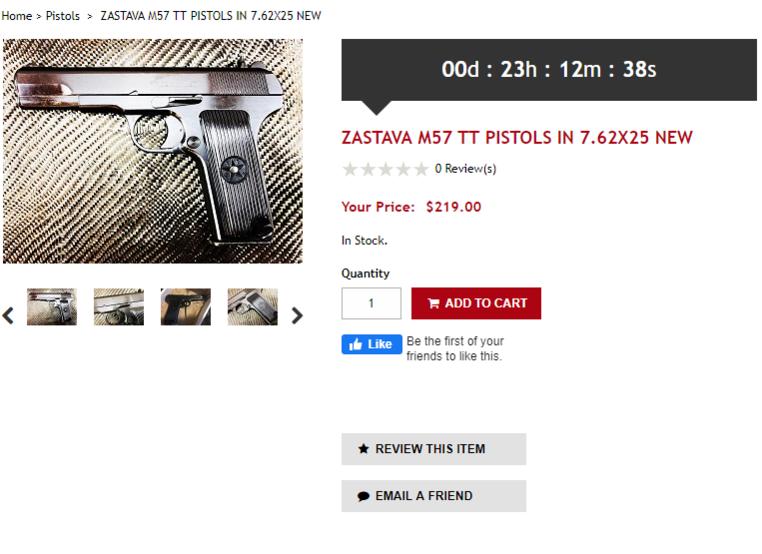The width and height of the screenshot is (762, 554).
Task: Click the countdown timer banner
Action: [x=549, y=70]
